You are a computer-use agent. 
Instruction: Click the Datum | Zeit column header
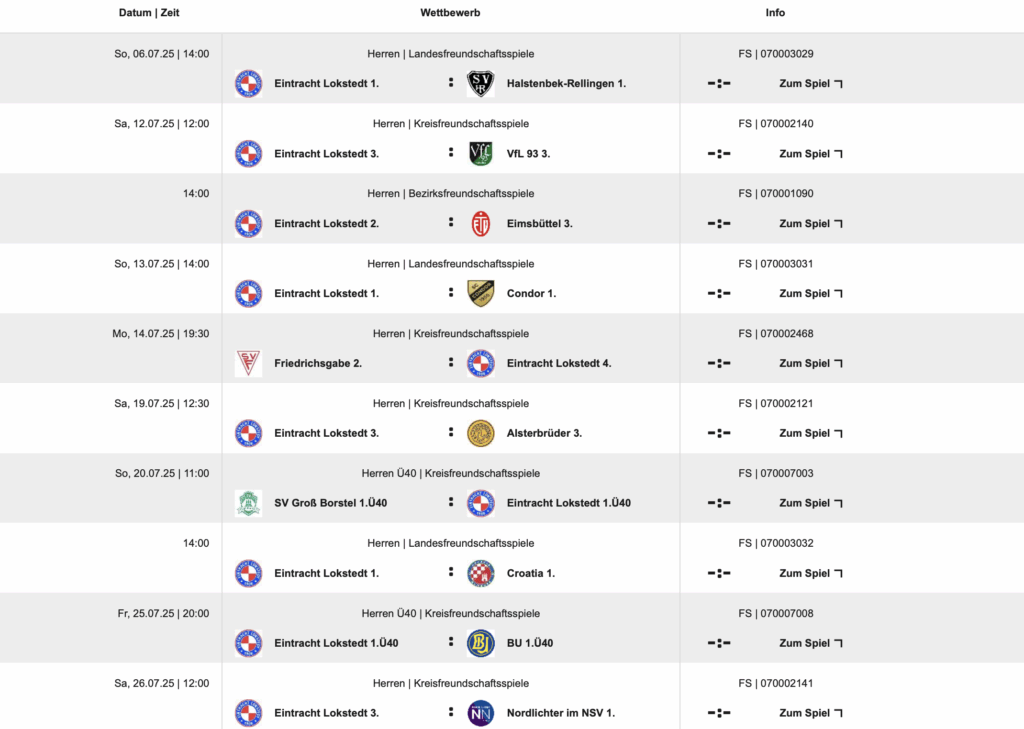pyautogui.click(x=149, y=12)
